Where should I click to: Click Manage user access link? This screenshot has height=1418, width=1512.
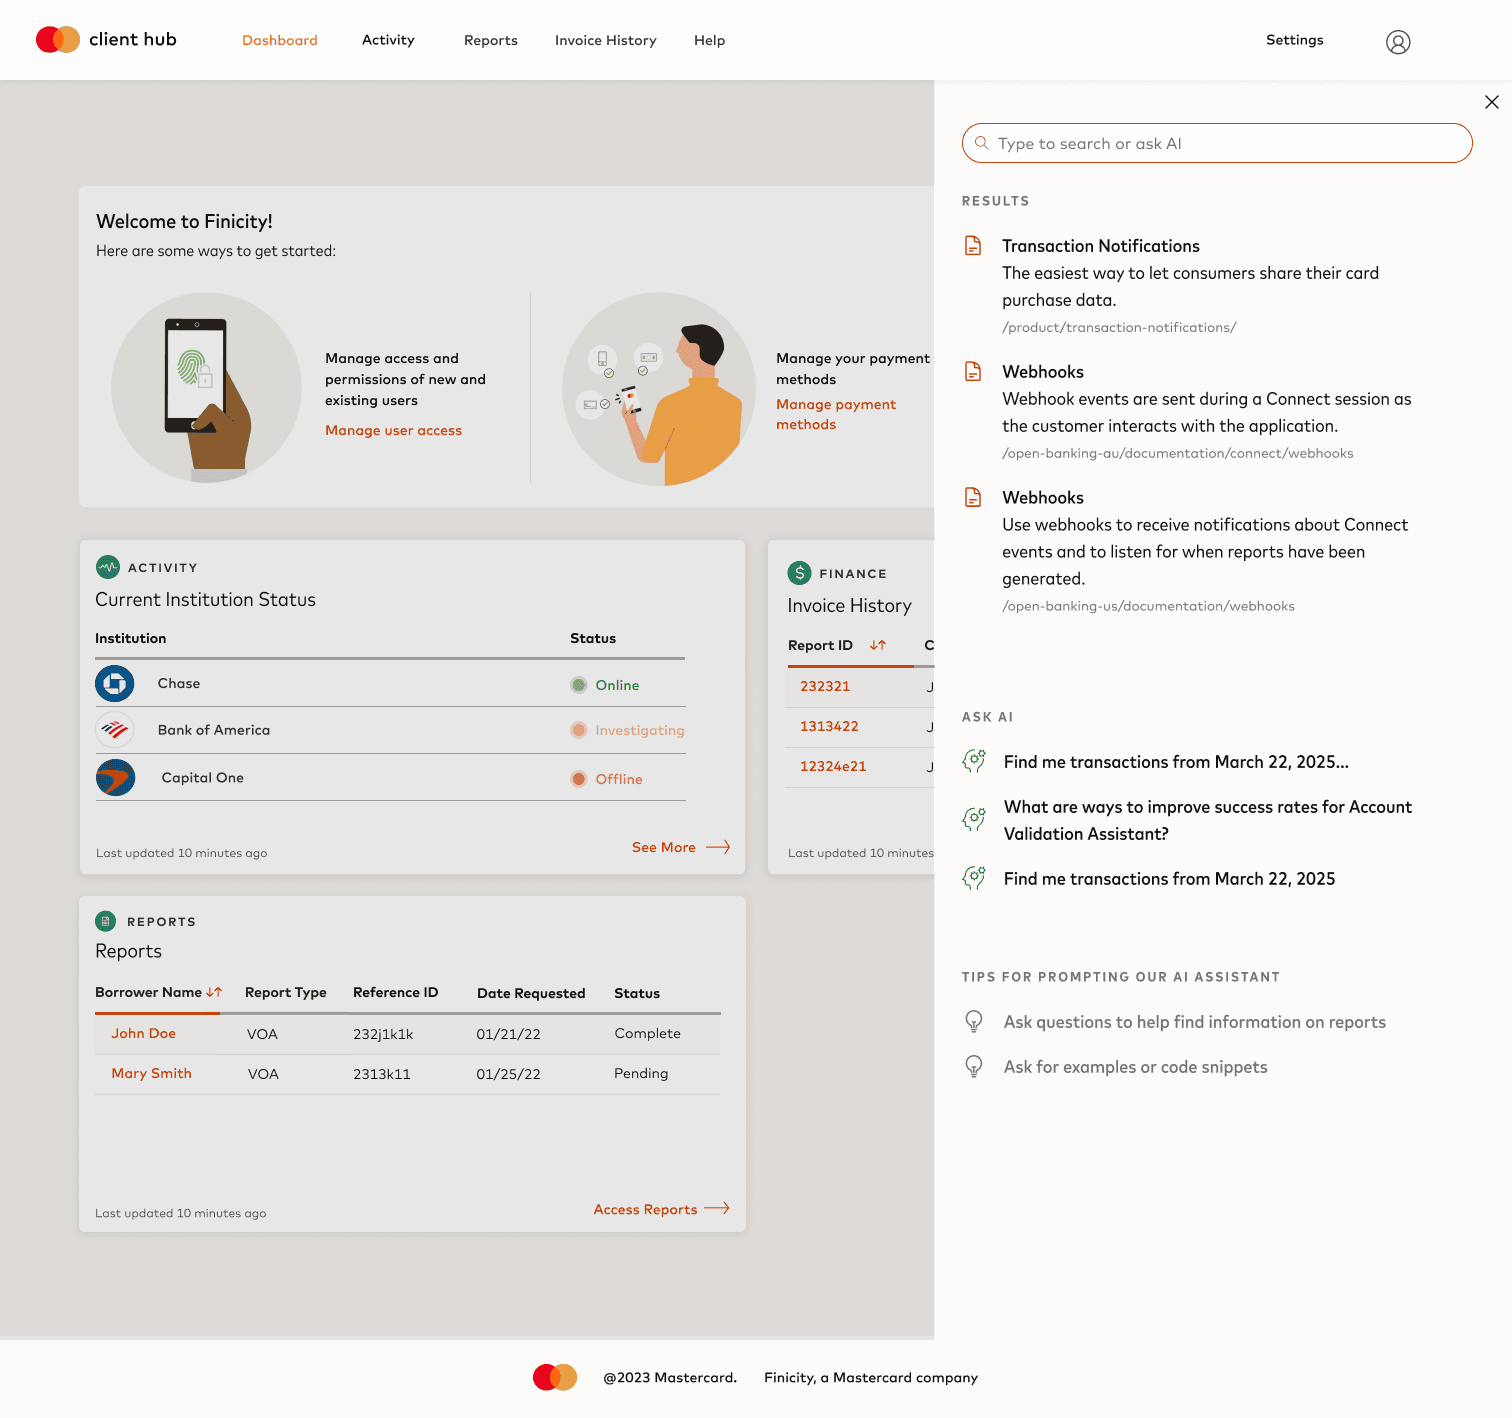pos(393,430)
